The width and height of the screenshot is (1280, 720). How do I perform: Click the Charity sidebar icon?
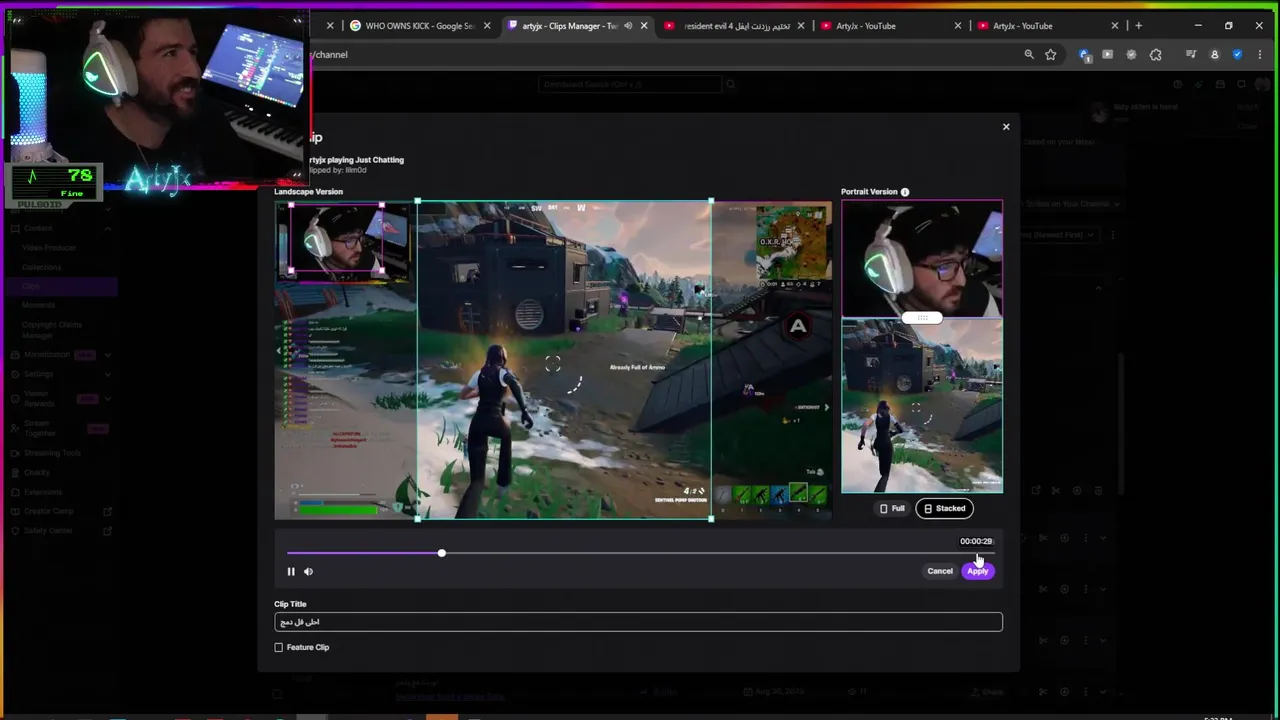[15, 473]
